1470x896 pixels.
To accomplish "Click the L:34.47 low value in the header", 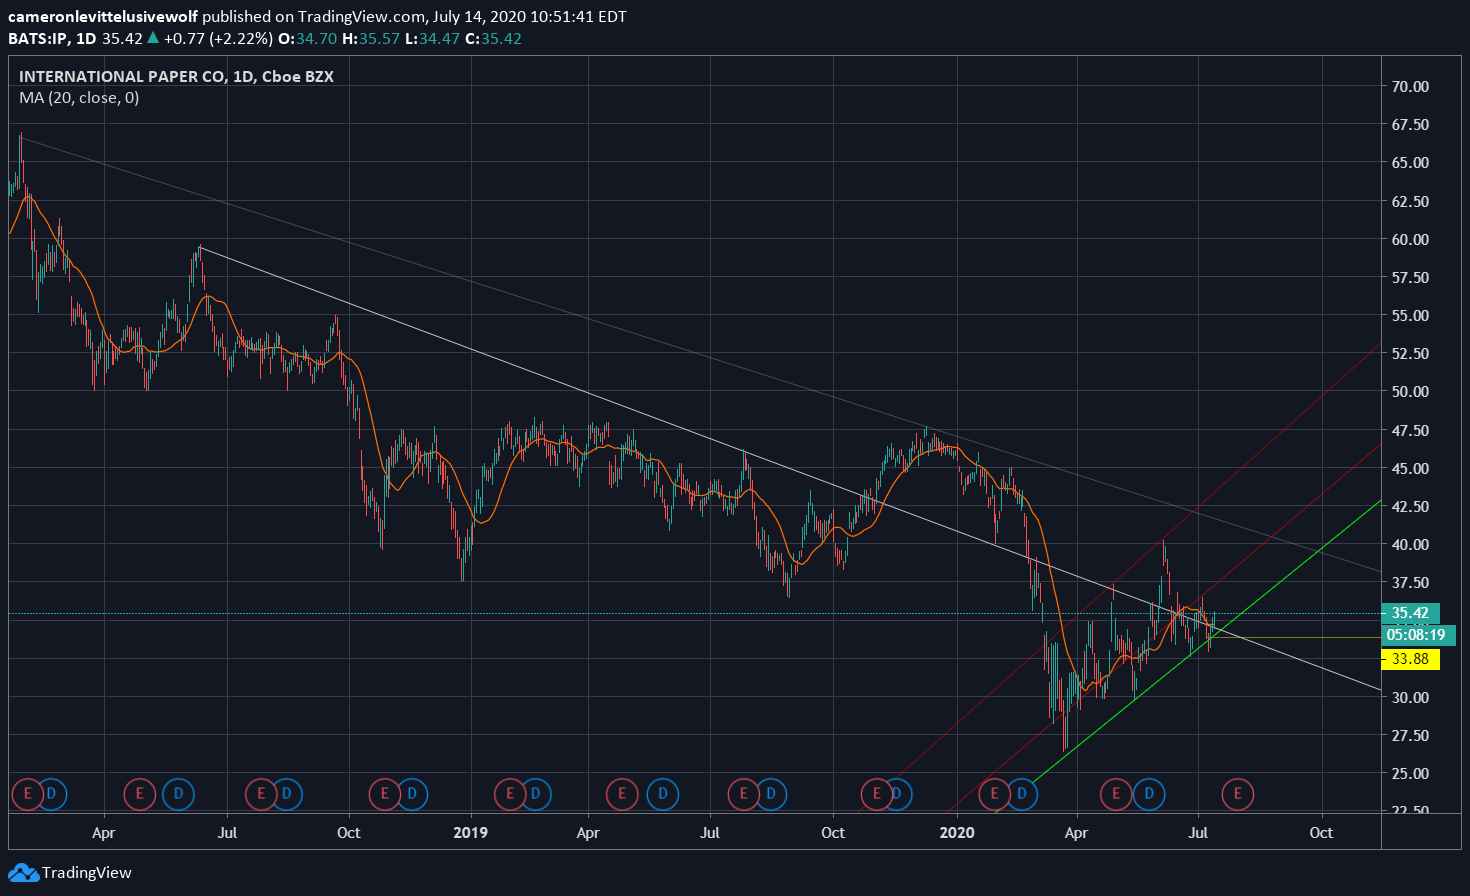I will [433, 39].
